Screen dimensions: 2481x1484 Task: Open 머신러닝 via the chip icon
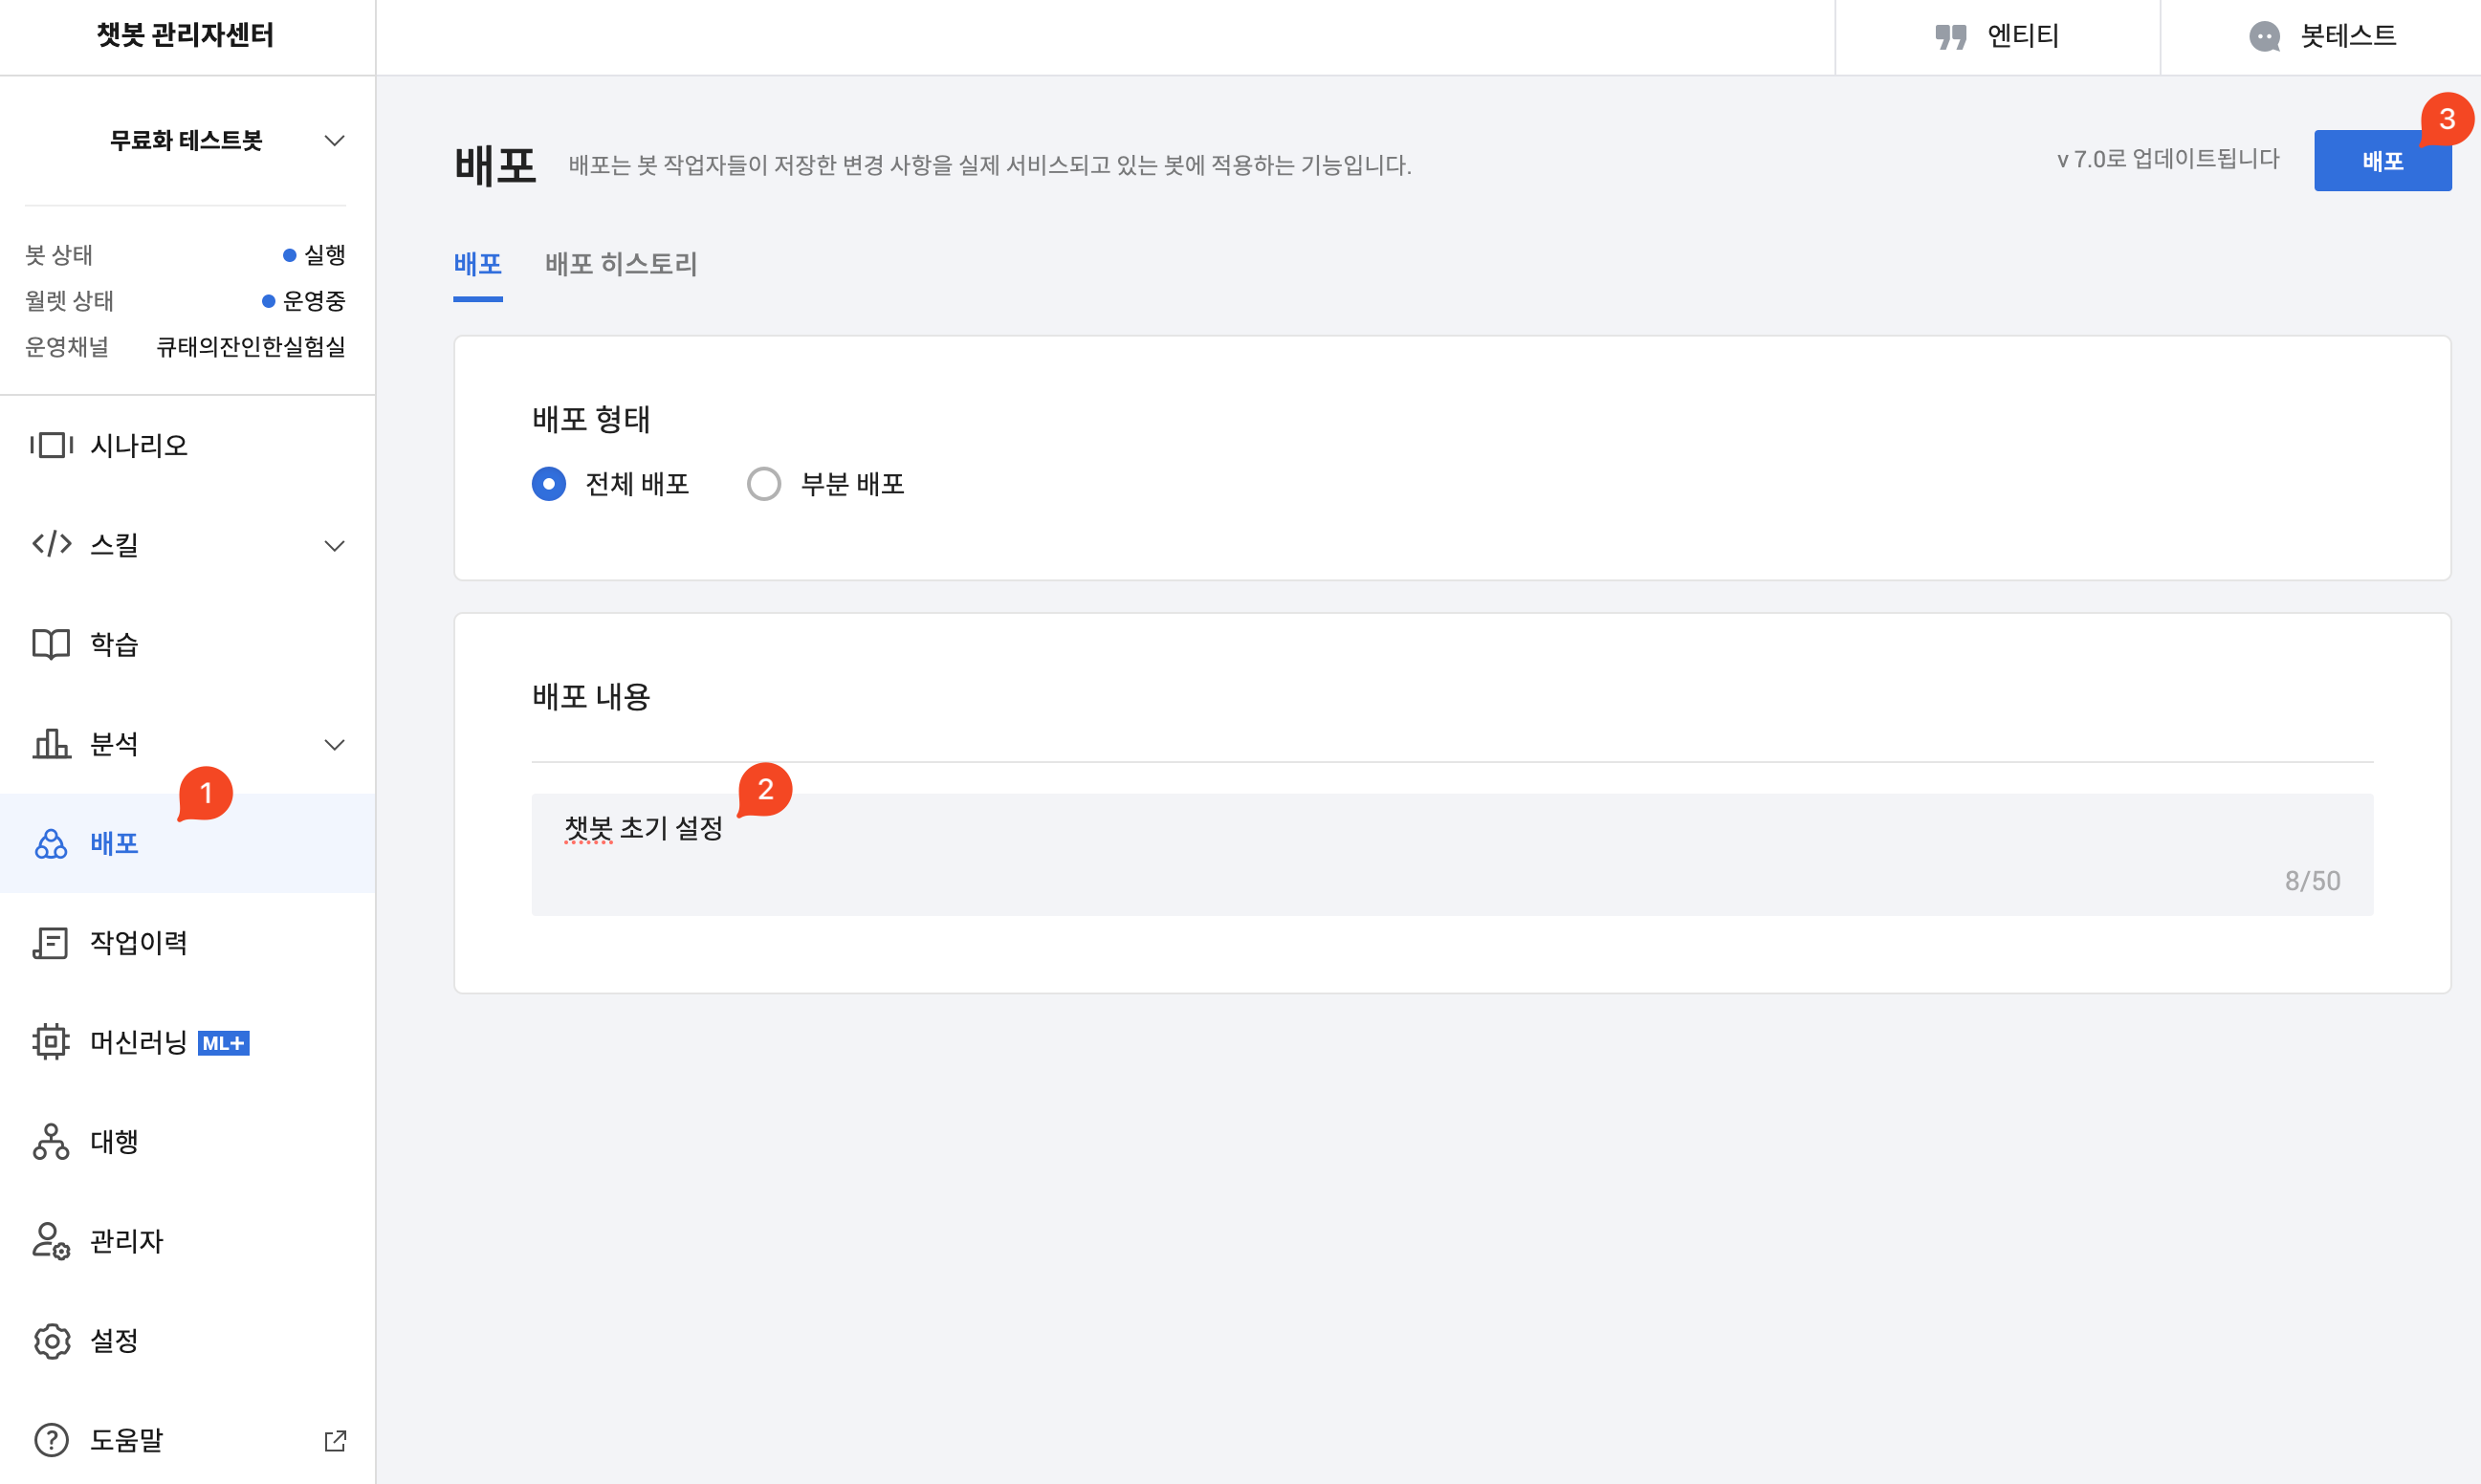pyautogui.click(x=51, y=1042)
